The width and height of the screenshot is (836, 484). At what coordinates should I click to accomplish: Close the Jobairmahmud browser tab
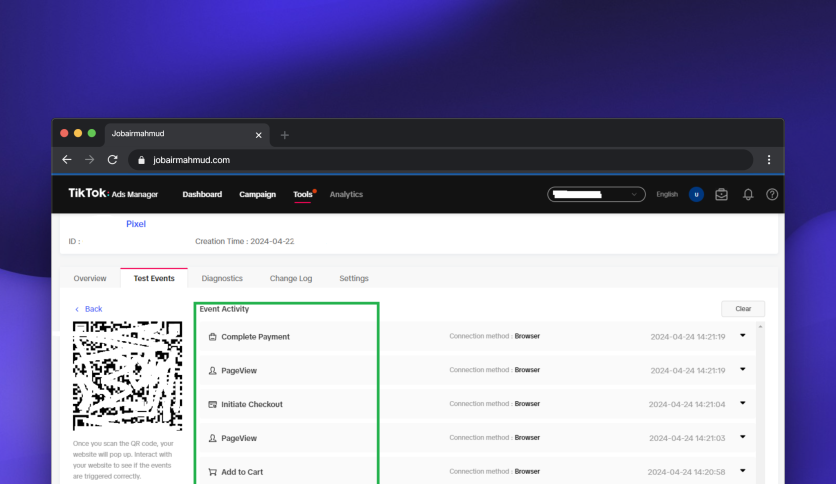(x=259, y=135)
